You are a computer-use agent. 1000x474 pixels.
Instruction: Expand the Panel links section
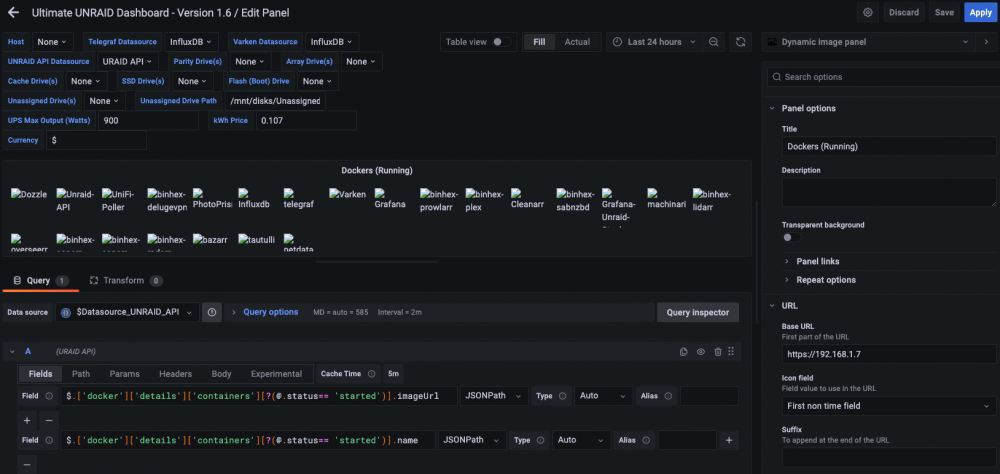point(817,262)
